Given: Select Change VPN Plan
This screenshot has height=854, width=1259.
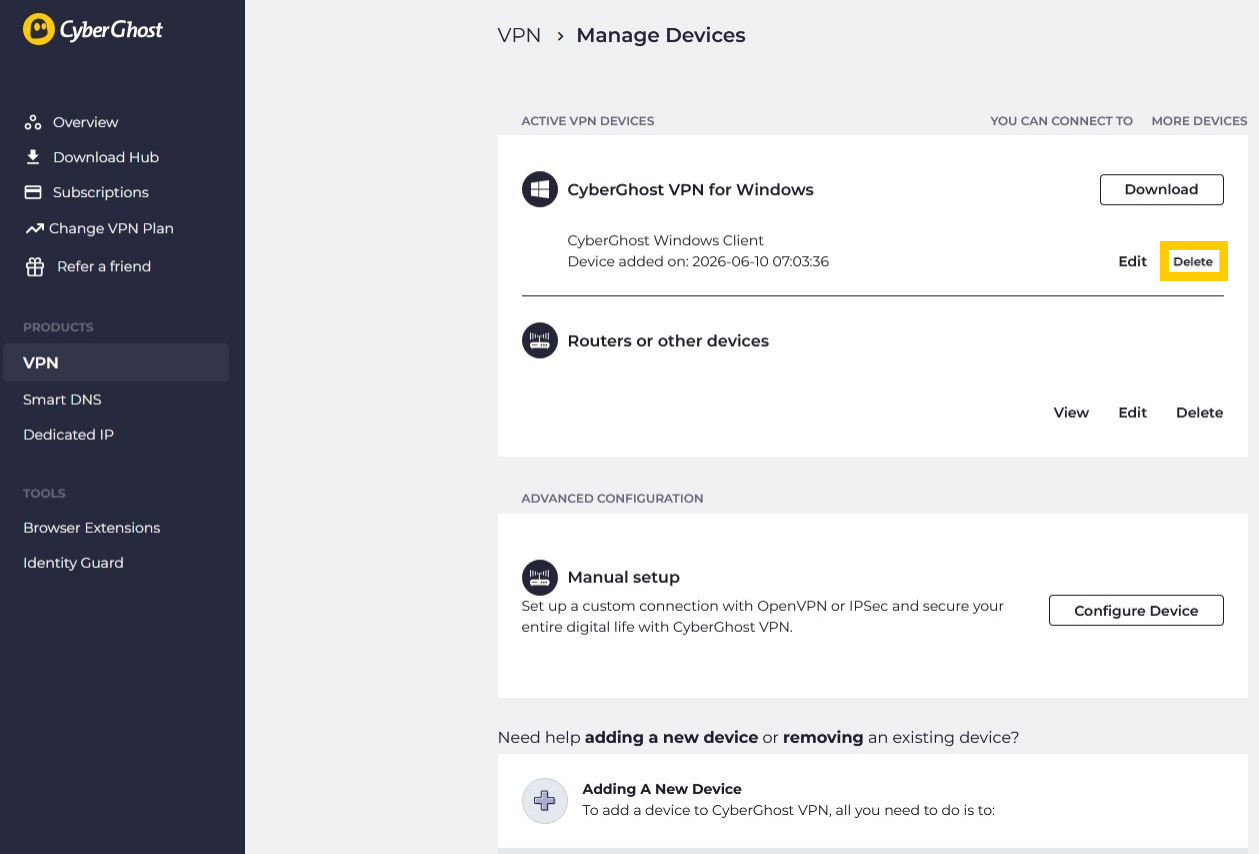Looking at the screenshot, I should click(111, 228).
